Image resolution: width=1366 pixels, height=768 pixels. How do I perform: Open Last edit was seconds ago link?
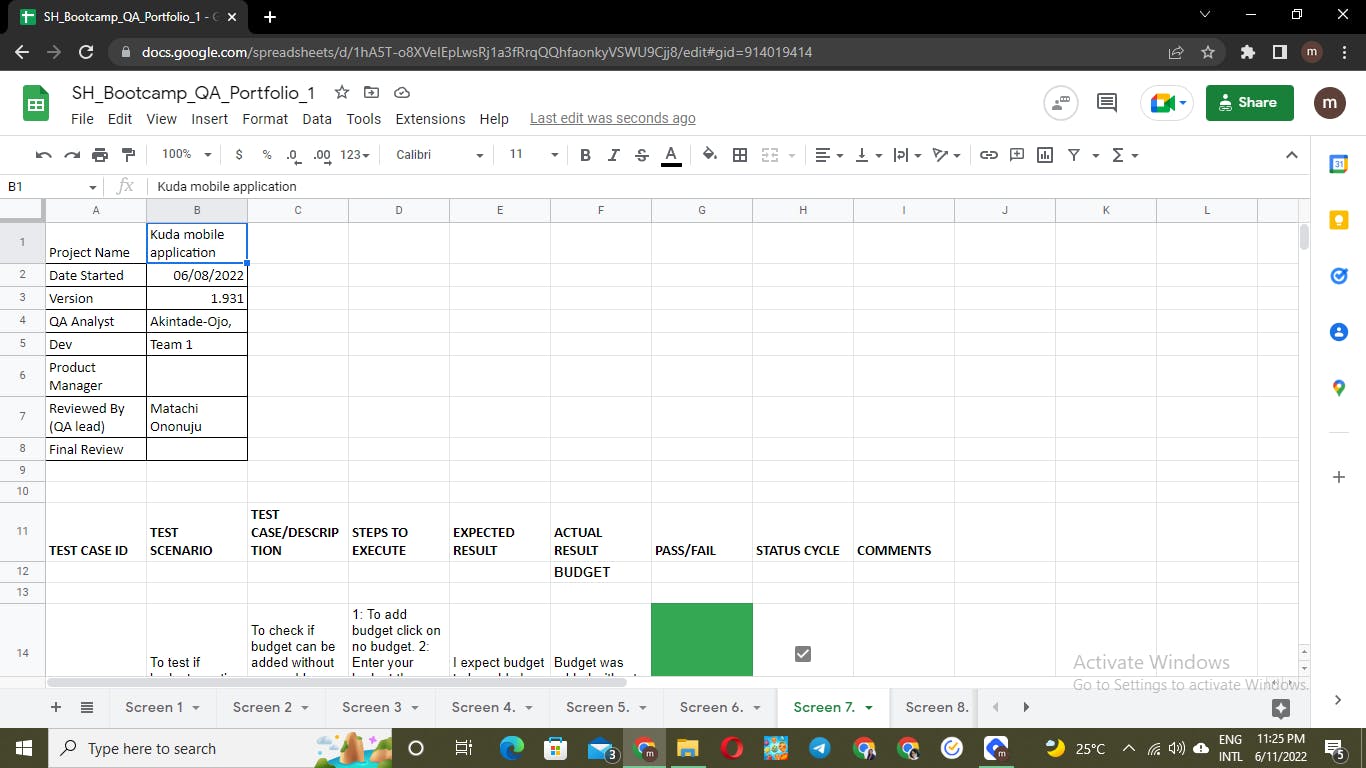(612, 118)
